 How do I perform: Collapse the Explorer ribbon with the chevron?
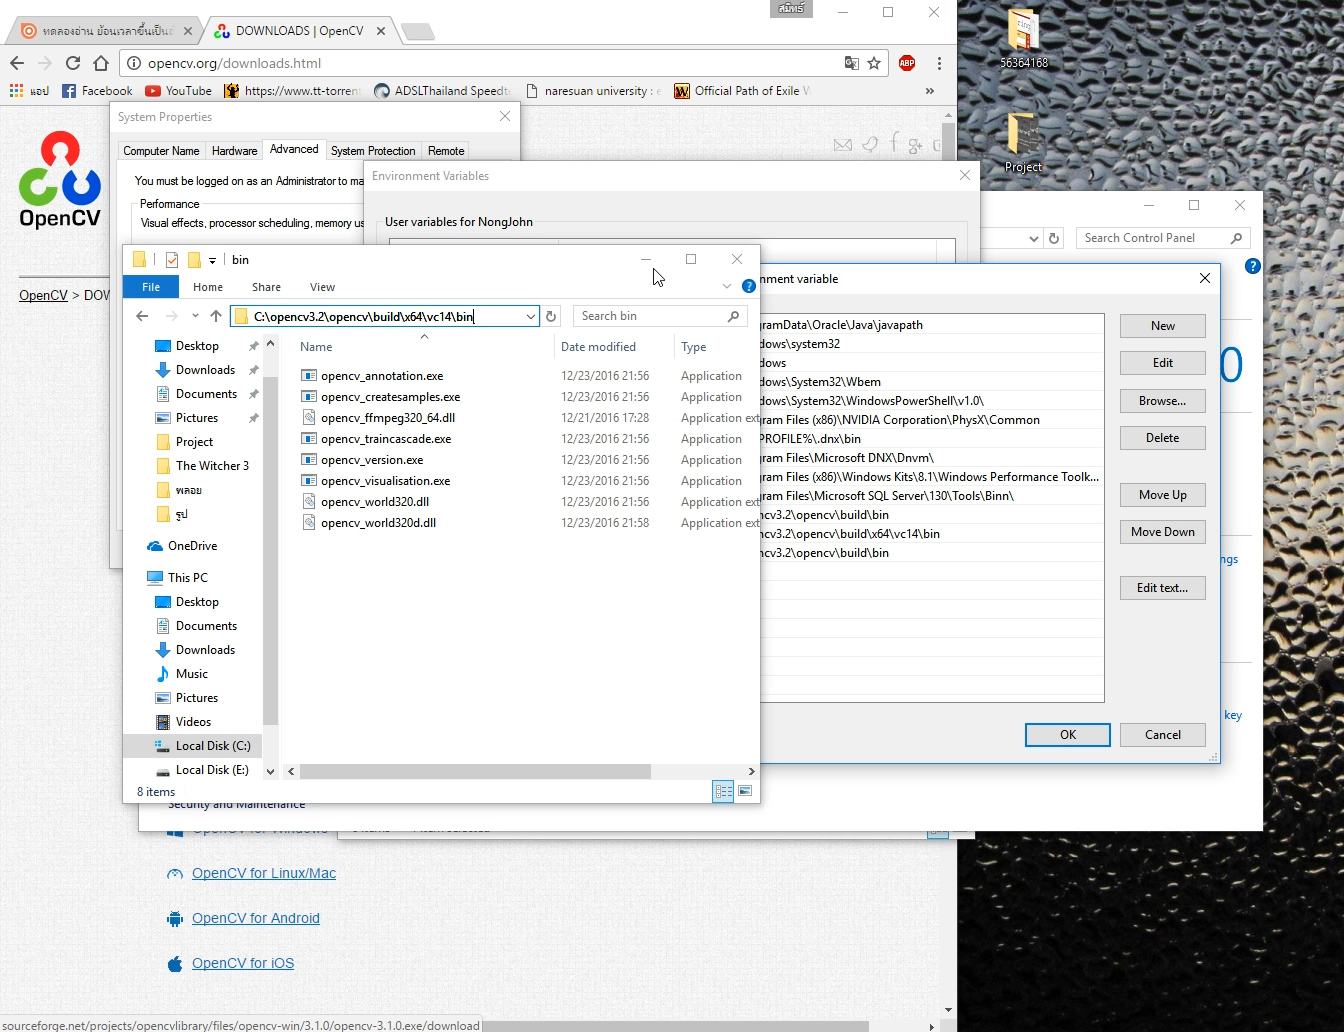click(x=726, y=286)
